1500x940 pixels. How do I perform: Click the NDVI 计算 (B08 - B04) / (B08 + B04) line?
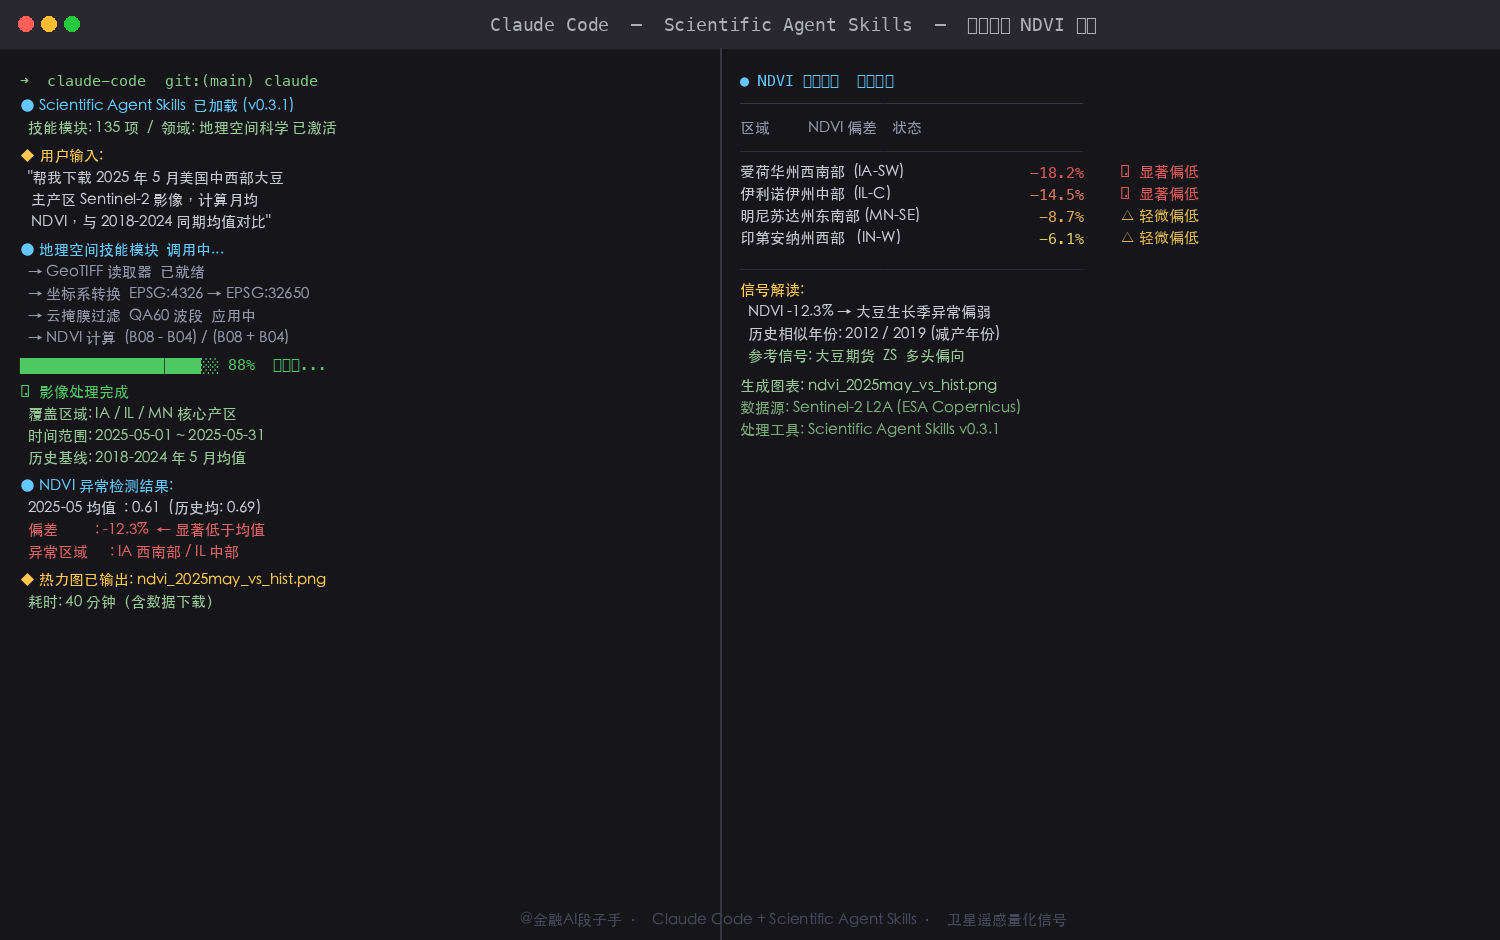click(x=158, y=337)
